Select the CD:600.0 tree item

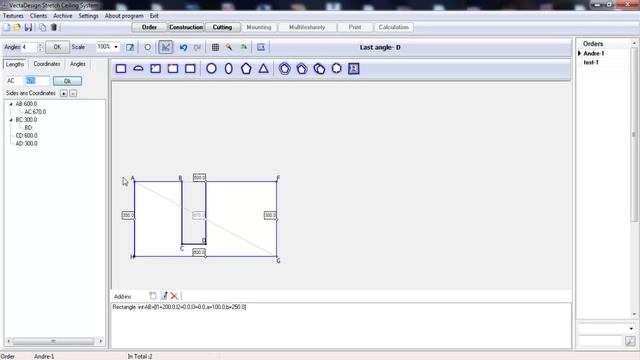[x=27, y=136]
